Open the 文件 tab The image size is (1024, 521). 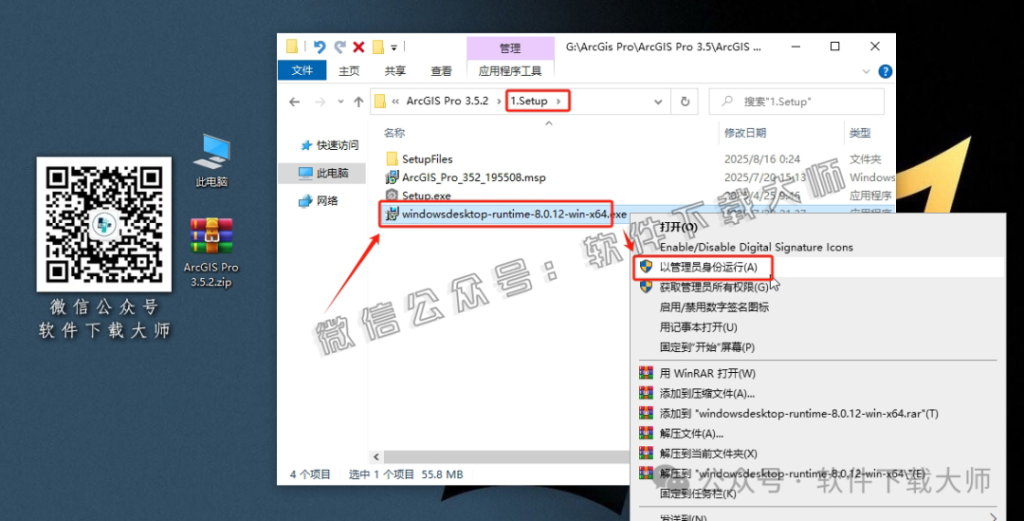click(302, 71)
